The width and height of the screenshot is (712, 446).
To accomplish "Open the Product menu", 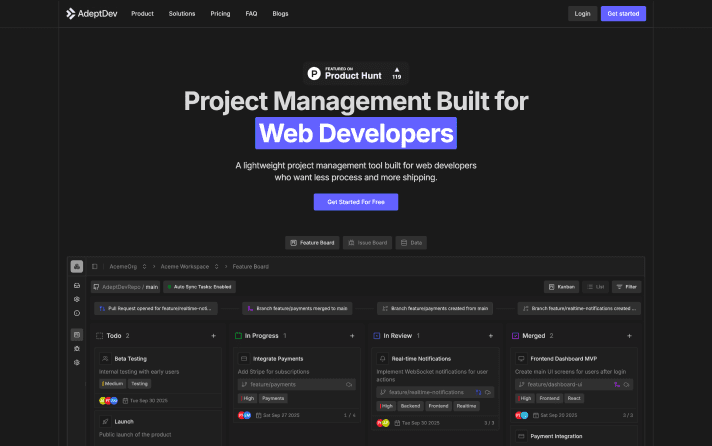I will point(142,14).
